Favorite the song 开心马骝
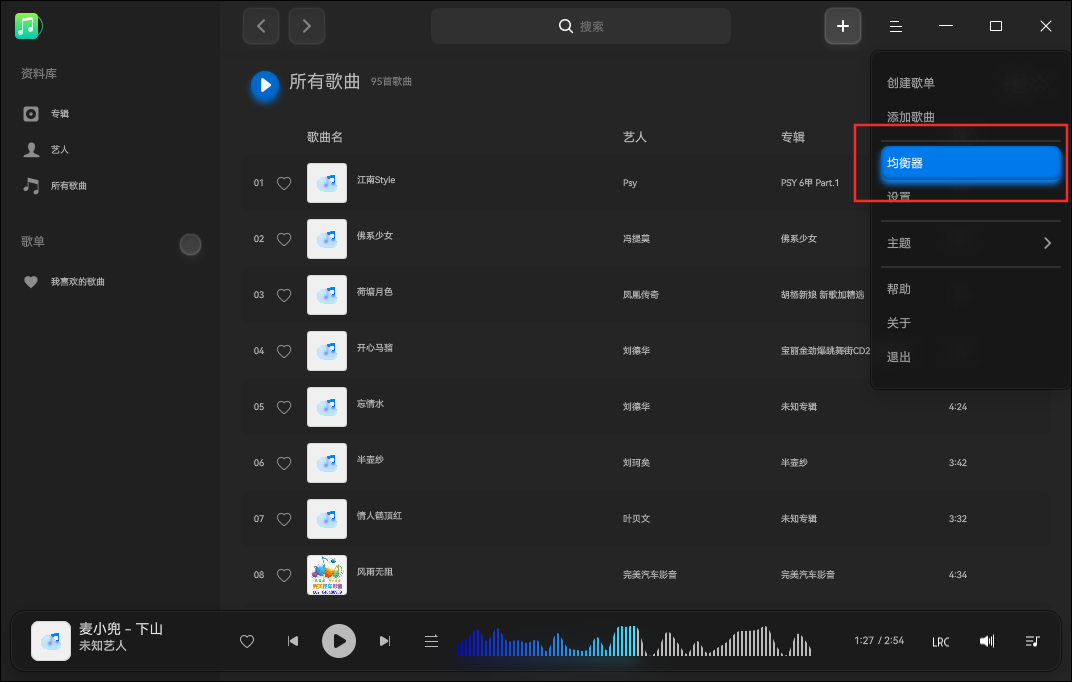The height and width of the screenshot is (682, 1072). click(x=284, y=351)
